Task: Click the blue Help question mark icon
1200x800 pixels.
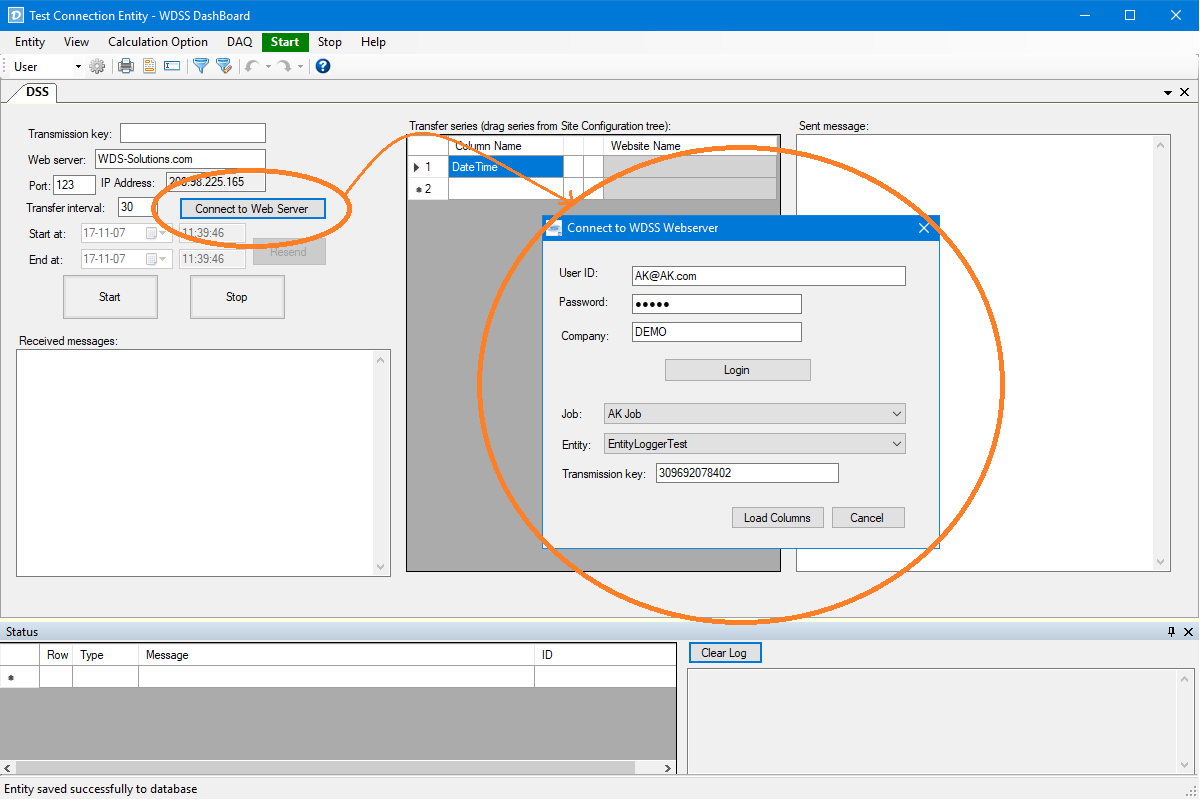Action: point(323,66)
